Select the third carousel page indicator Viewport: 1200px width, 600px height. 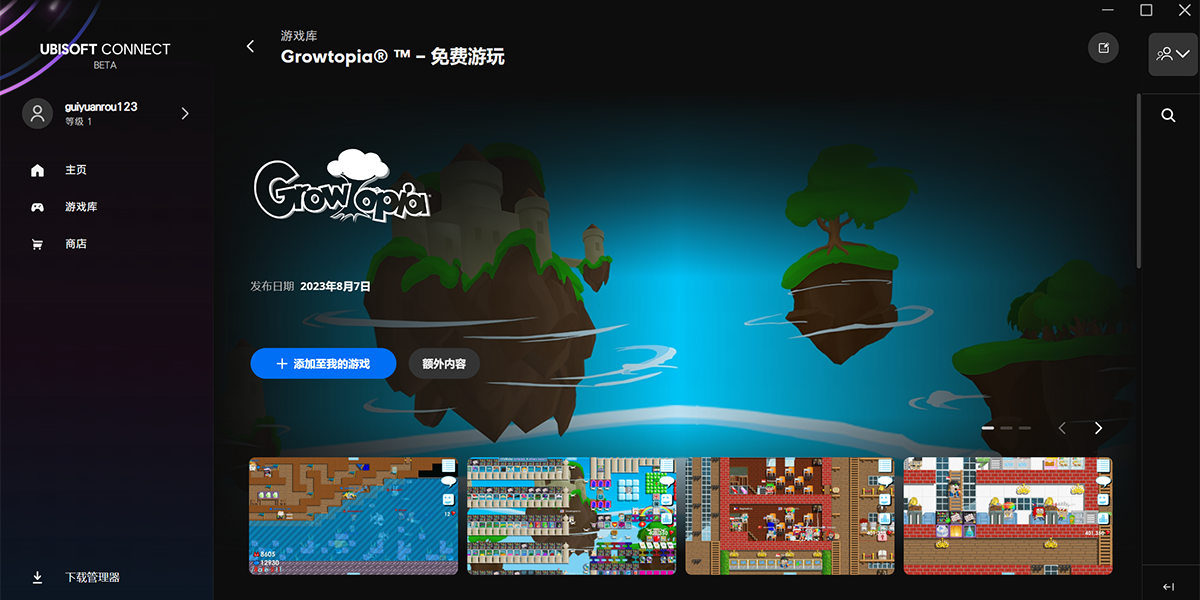click(1024, 428)
